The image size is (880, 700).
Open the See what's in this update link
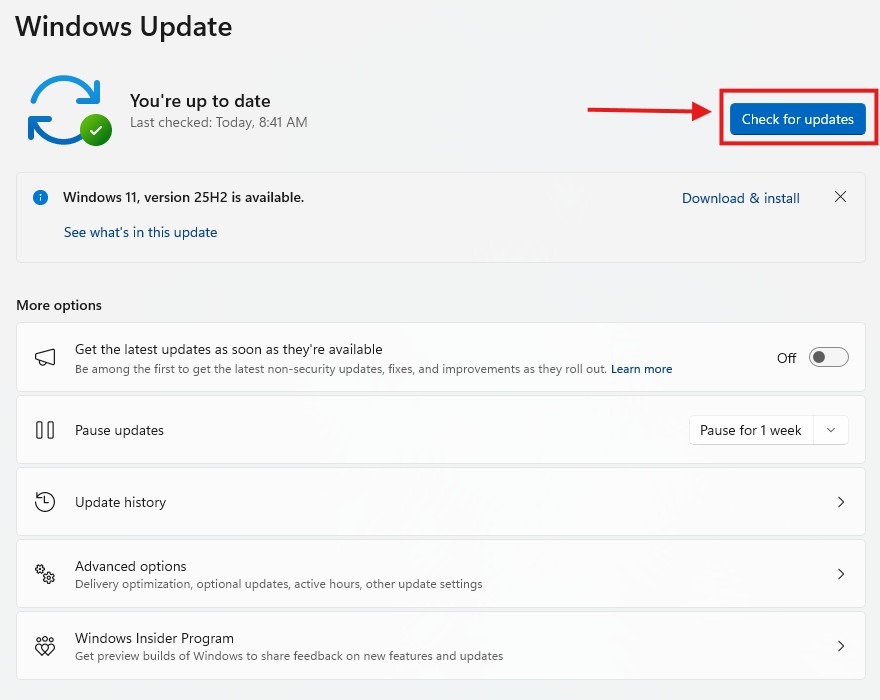pos(140,232)
